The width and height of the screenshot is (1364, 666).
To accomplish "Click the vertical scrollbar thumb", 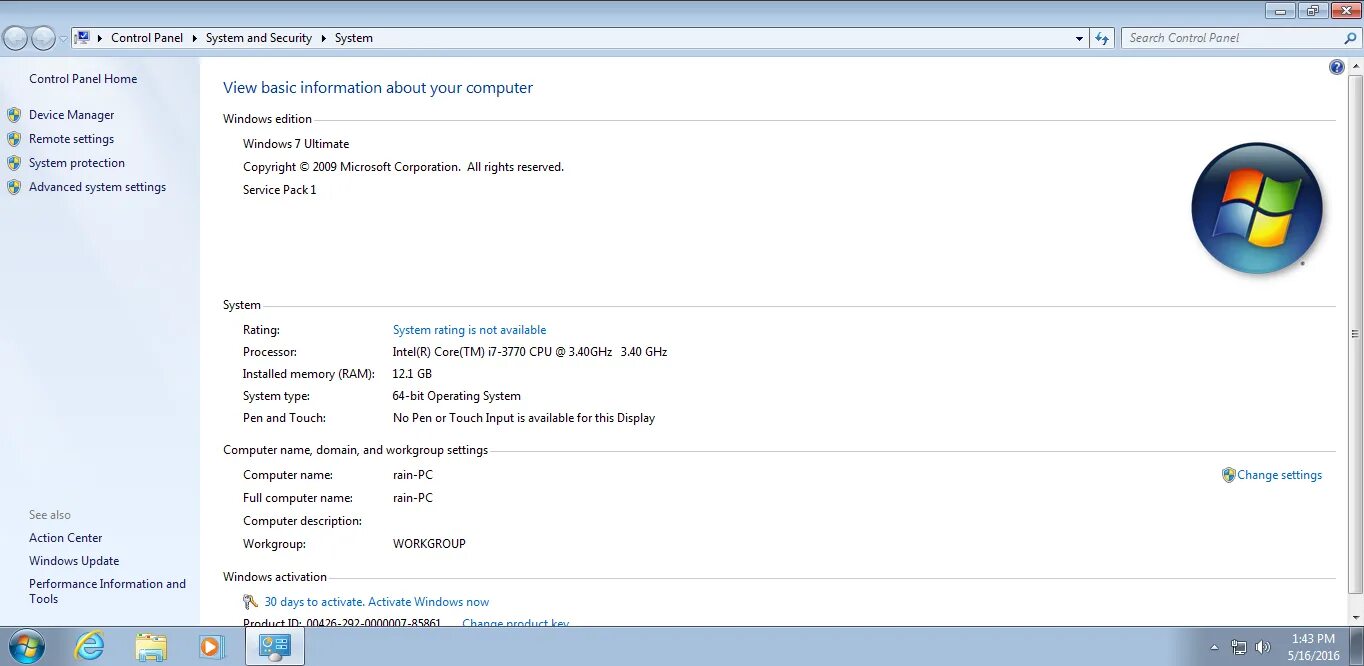I will 1356,332.
